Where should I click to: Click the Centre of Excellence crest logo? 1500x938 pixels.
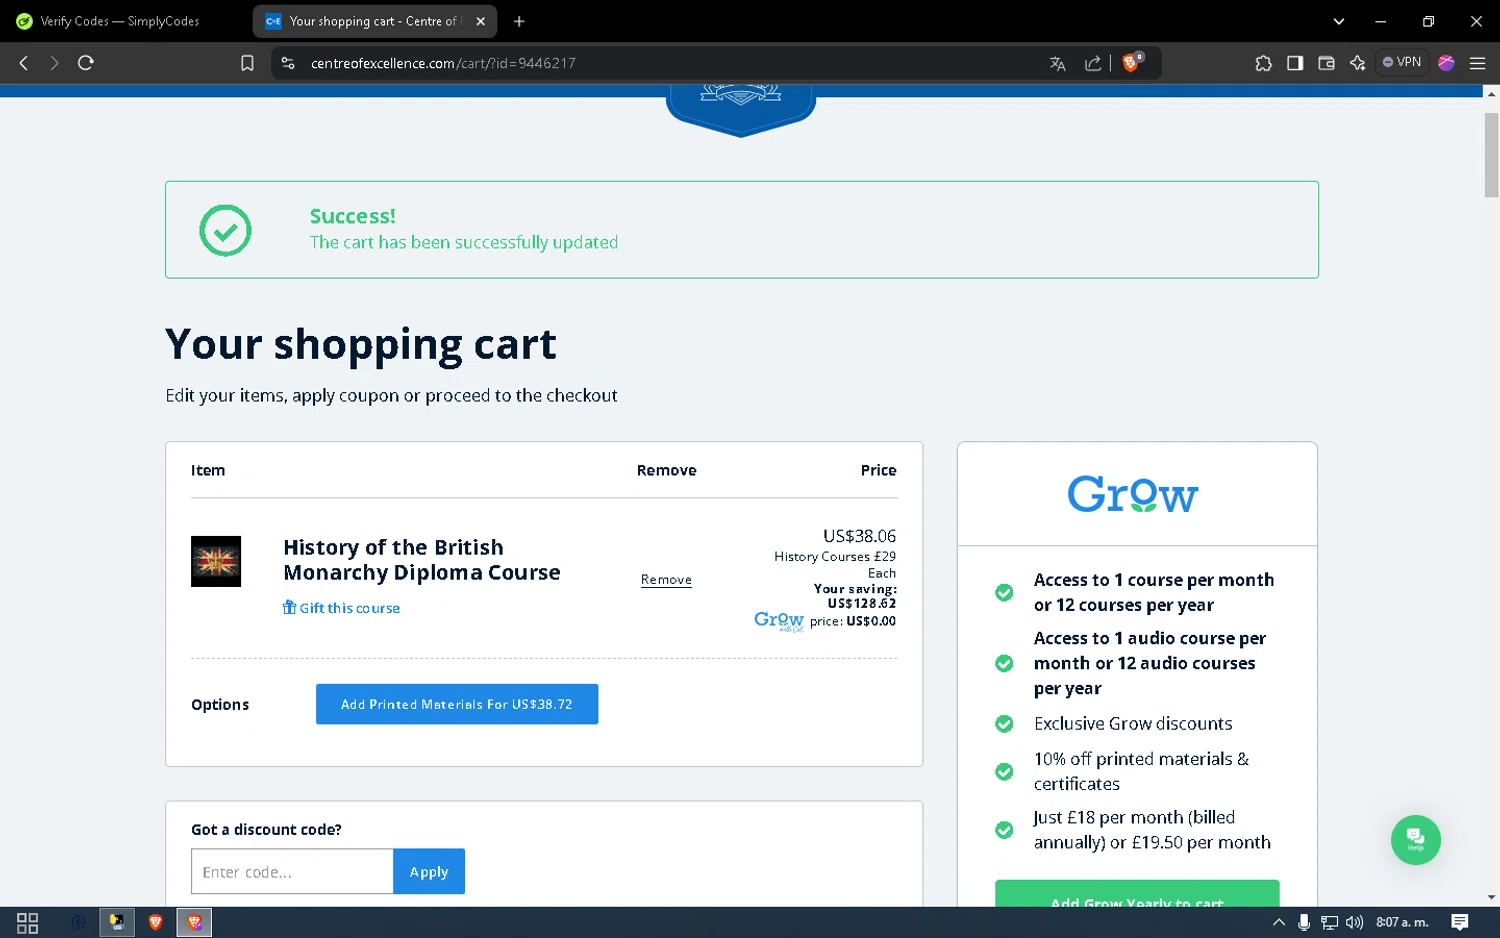[741, 110]
